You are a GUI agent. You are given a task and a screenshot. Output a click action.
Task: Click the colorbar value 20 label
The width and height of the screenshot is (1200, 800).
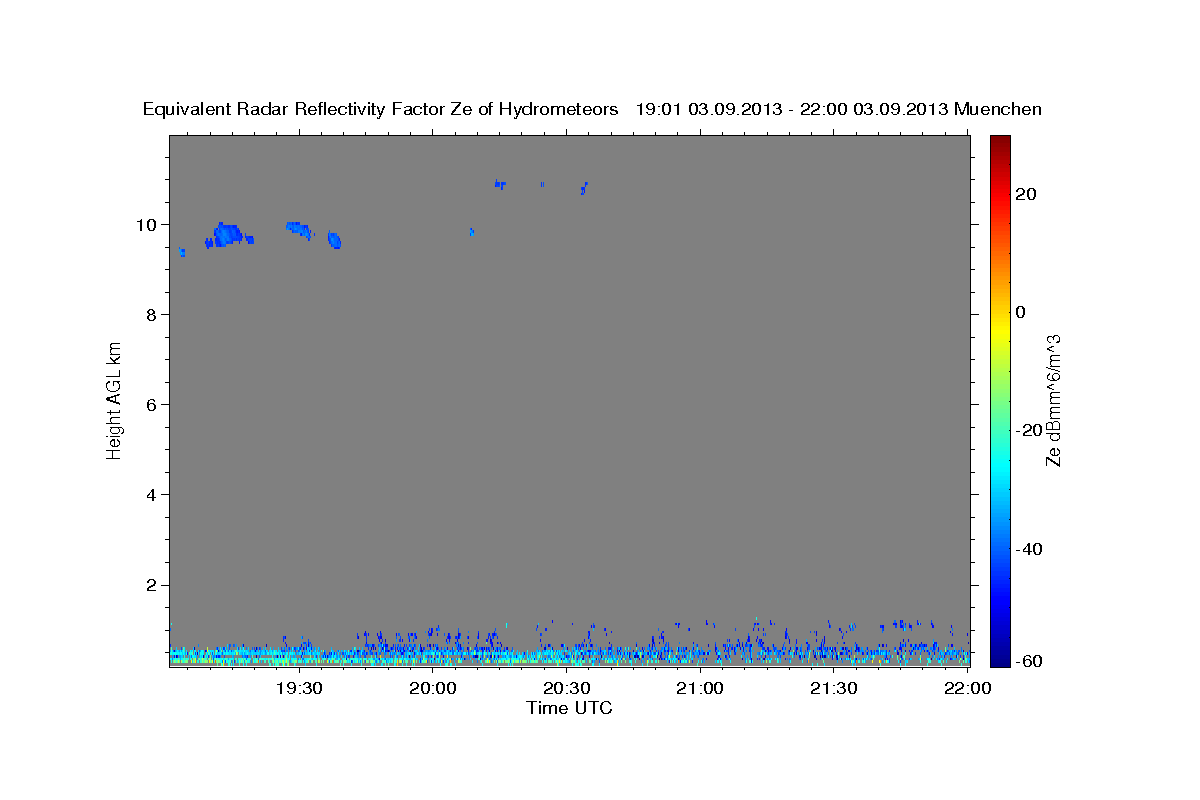click(1025, 194)
